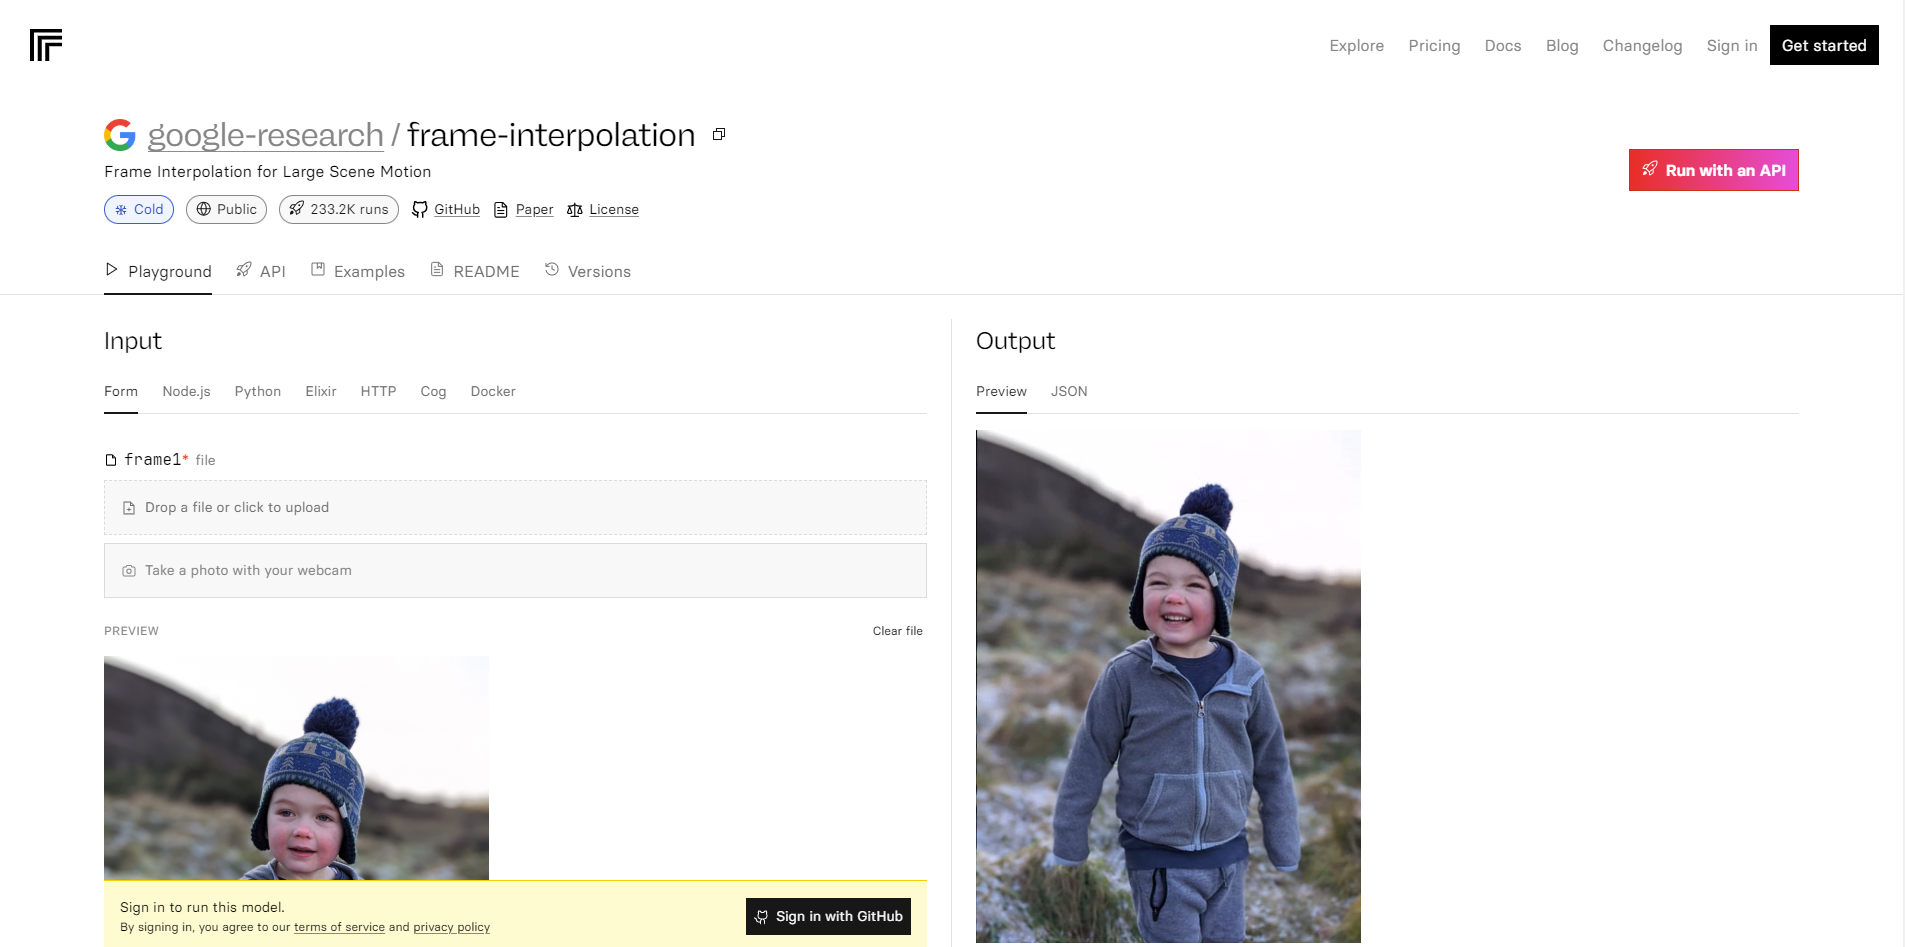
Task: Click the output preview image of child
Action: pos(1168,686)
